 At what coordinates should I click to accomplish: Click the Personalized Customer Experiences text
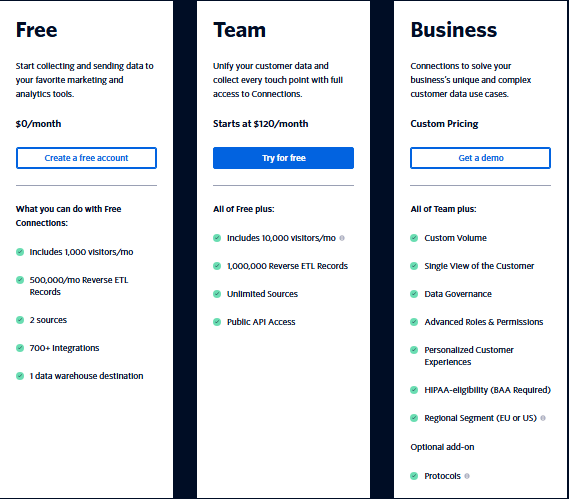click(x=469, y=356)
